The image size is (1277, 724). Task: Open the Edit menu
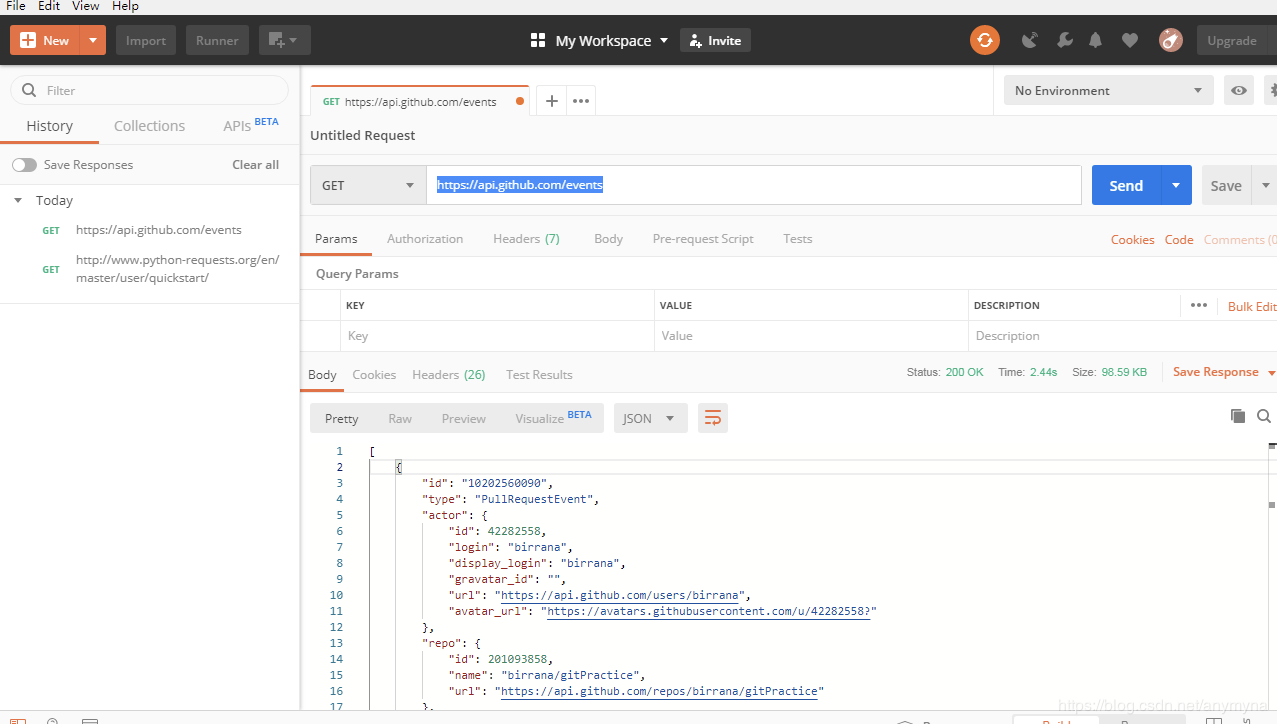49,6
